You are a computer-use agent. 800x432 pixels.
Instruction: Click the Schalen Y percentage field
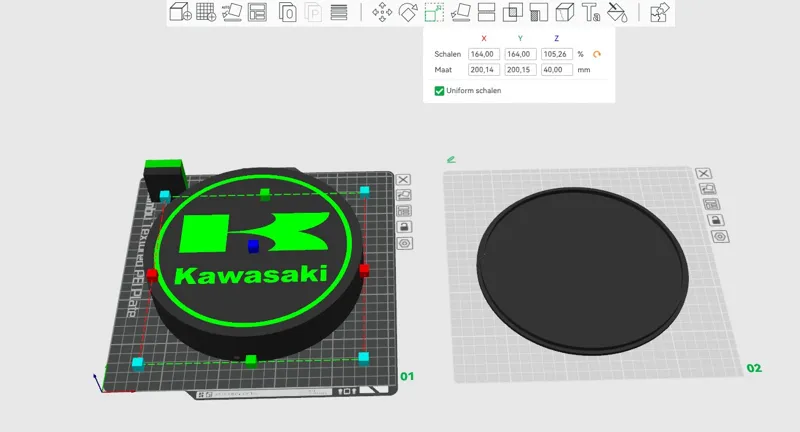tap(520, 54)
